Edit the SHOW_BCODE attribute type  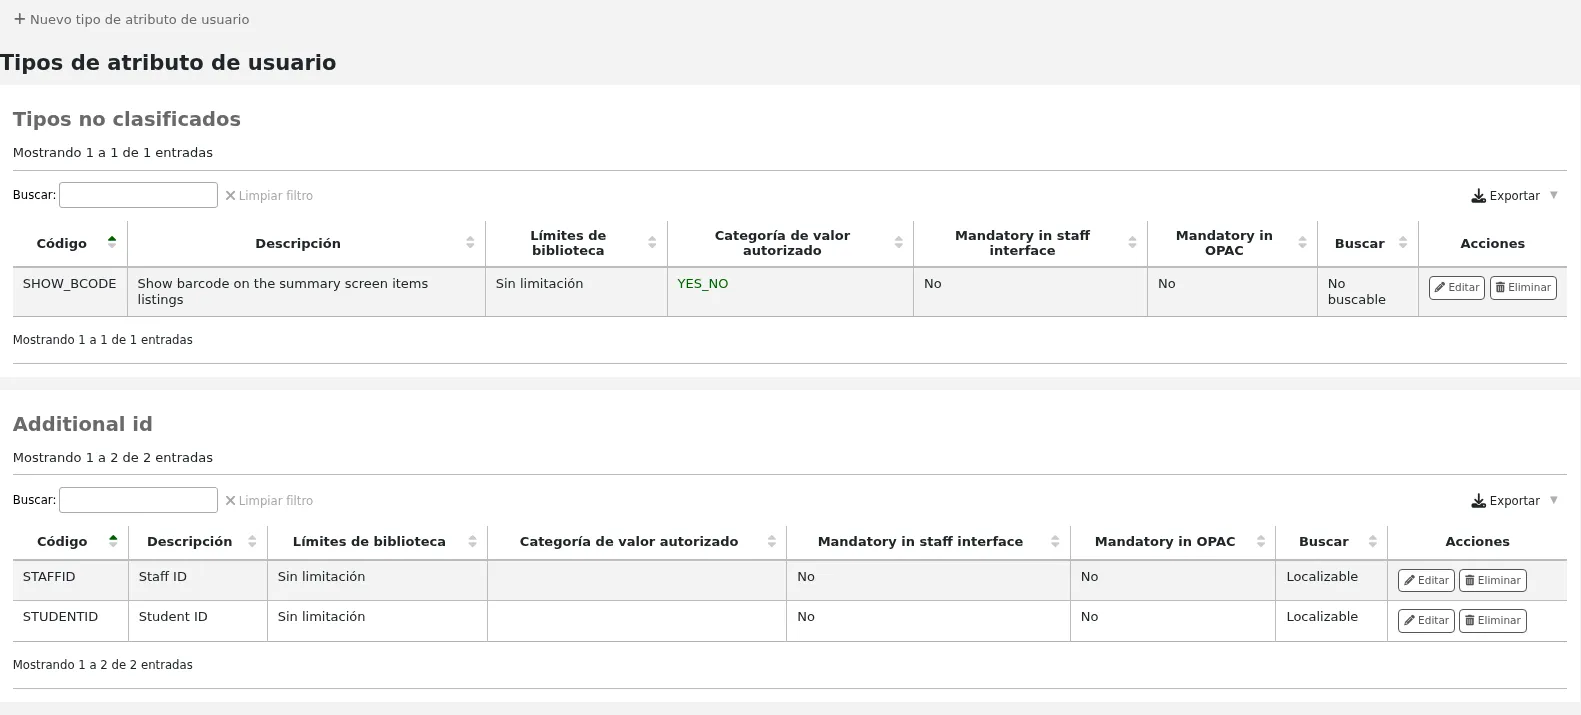point(1456,287)
